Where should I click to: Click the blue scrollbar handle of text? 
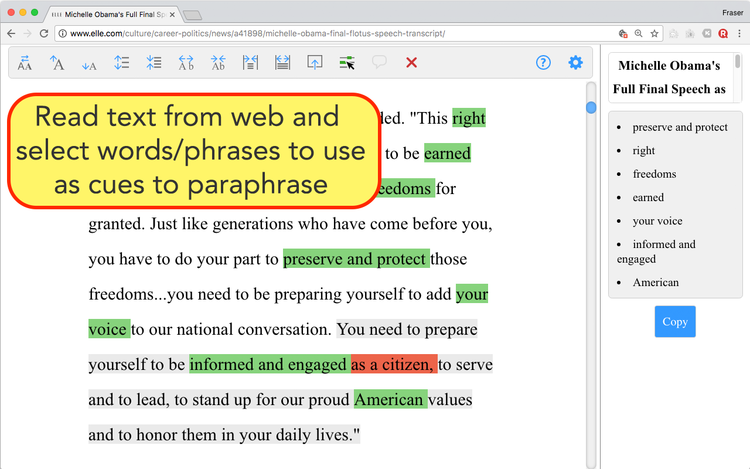coord(591,108)
